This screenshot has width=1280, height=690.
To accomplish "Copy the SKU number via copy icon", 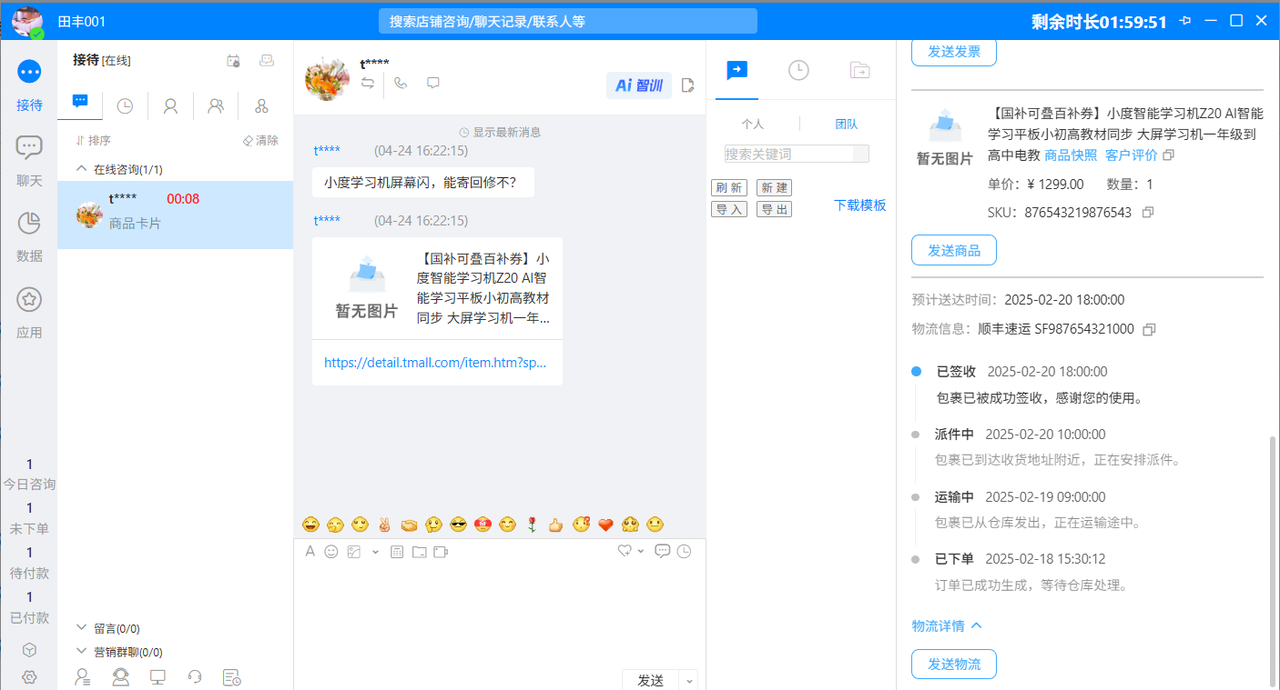I will tap(1148, 212).
